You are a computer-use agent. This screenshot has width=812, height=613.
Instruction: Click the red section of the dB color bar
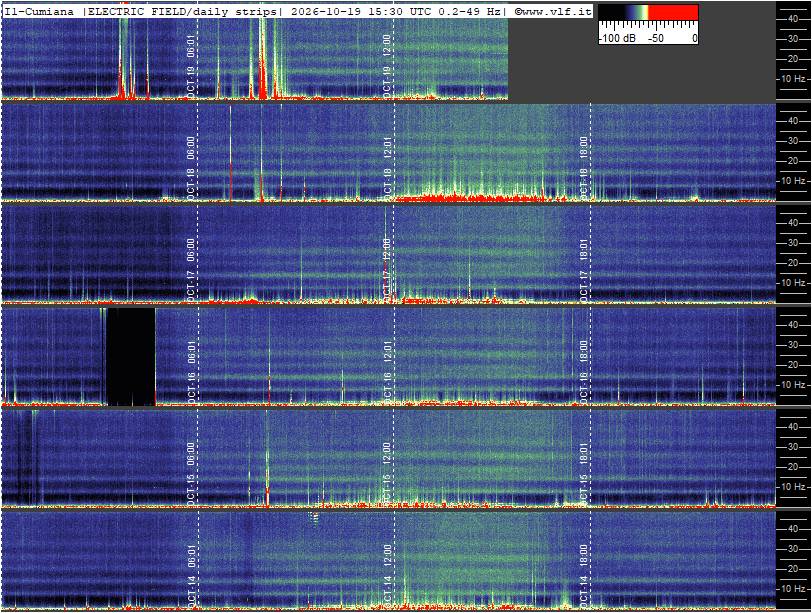pyautogui.click(x=673, y=12)
